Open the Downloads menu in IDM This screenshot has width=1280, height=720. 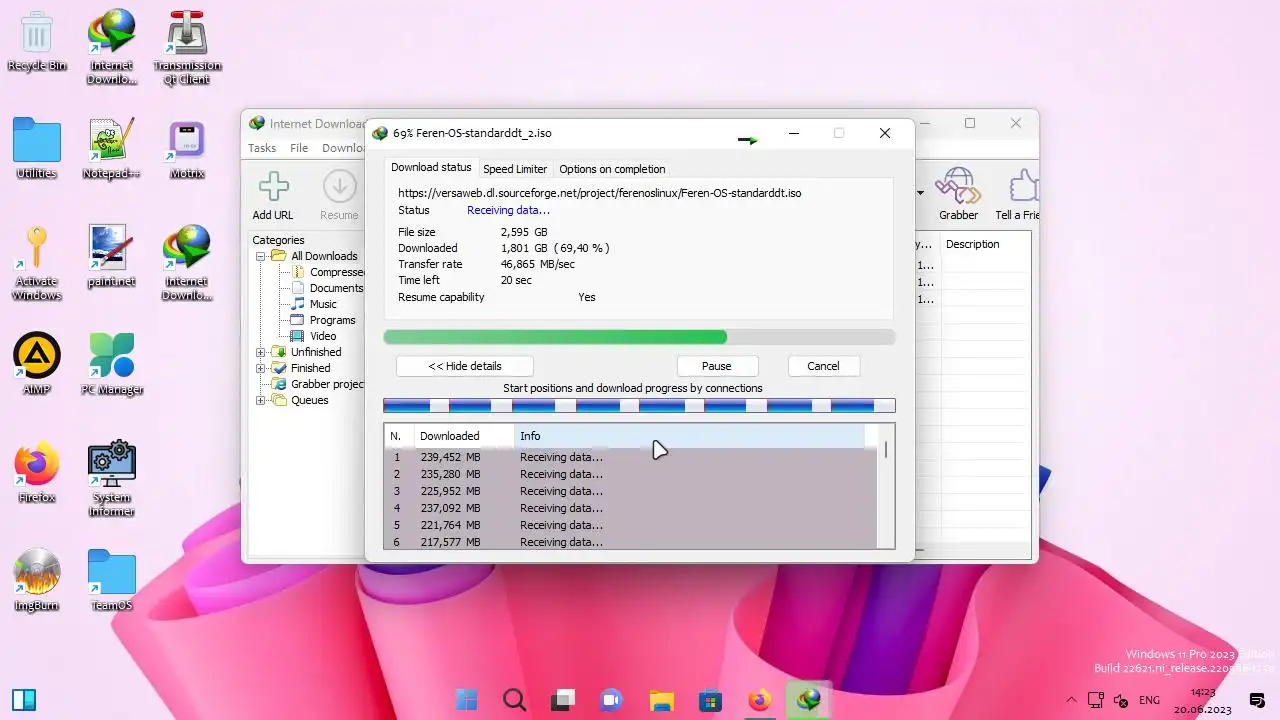coord(343,148)
